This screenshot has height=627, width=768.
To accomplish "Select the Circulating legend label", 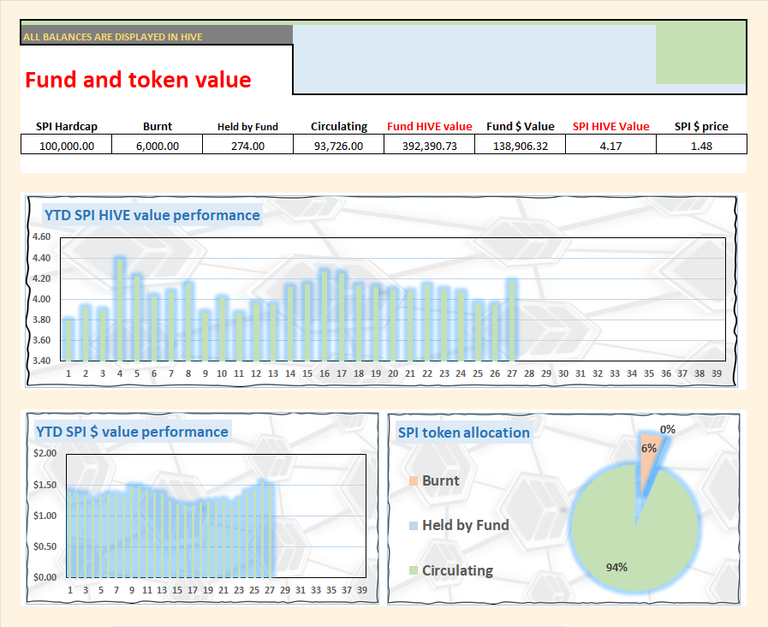I will [x=457, y=570].
